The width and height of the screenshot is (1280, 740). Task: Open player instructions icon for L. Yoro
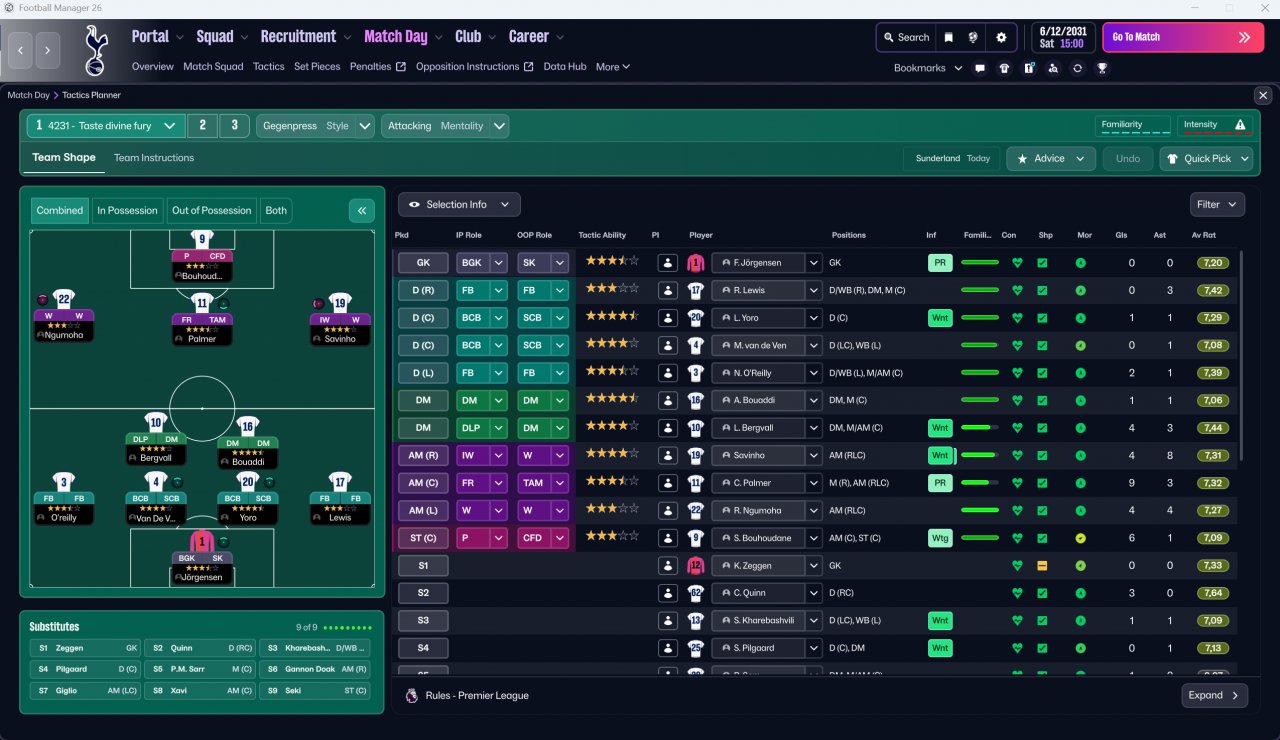coord(667,318)
